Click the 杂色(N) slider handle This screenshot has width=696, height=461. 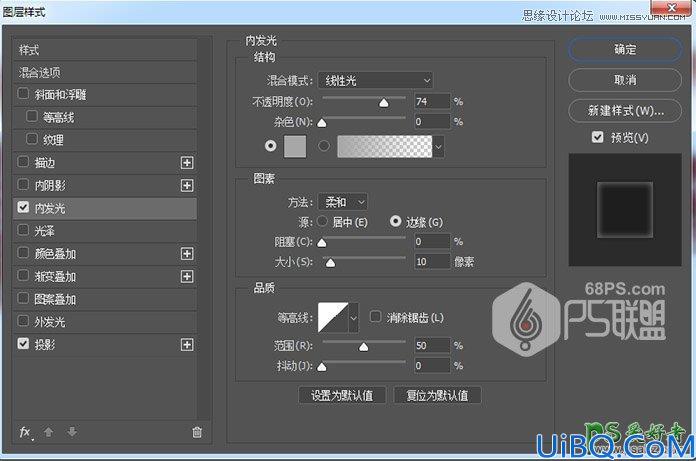pos(322,123)
